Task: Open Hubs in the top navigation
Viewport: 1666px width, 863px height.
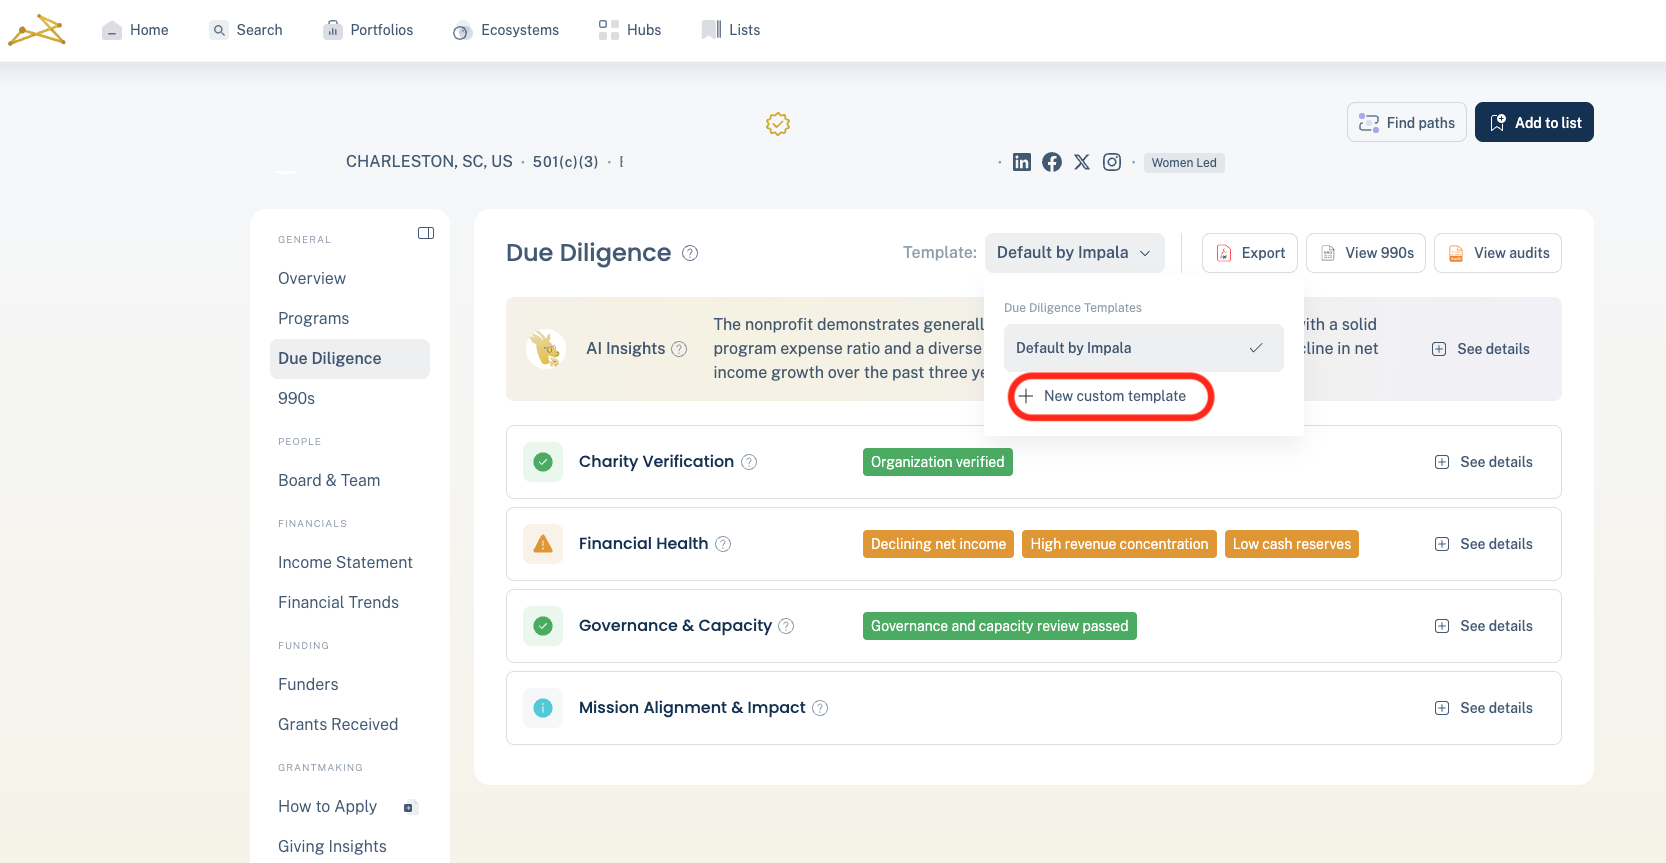Action: coord(630,30)
